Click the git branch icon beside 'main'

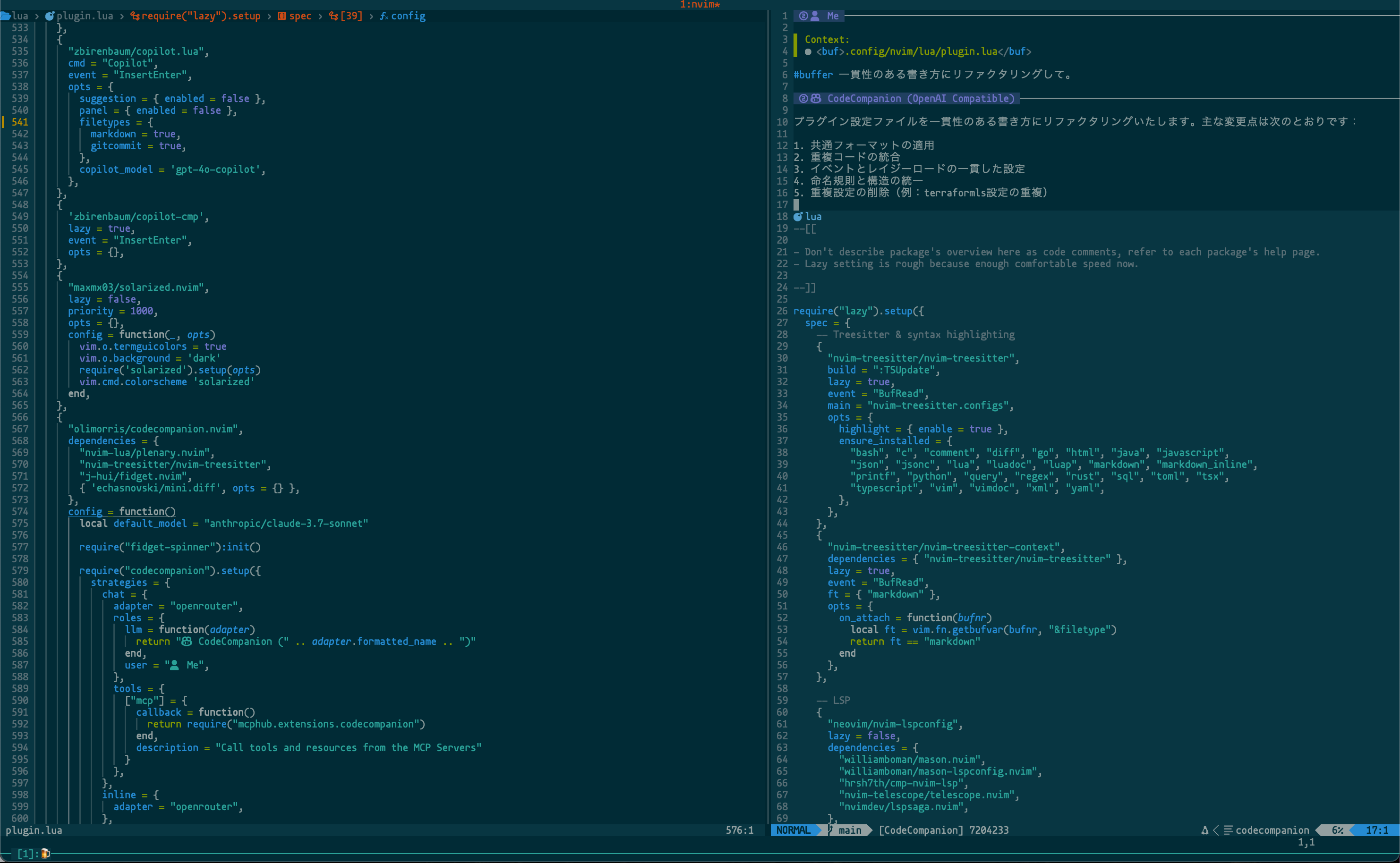click(x=831, y=830)
